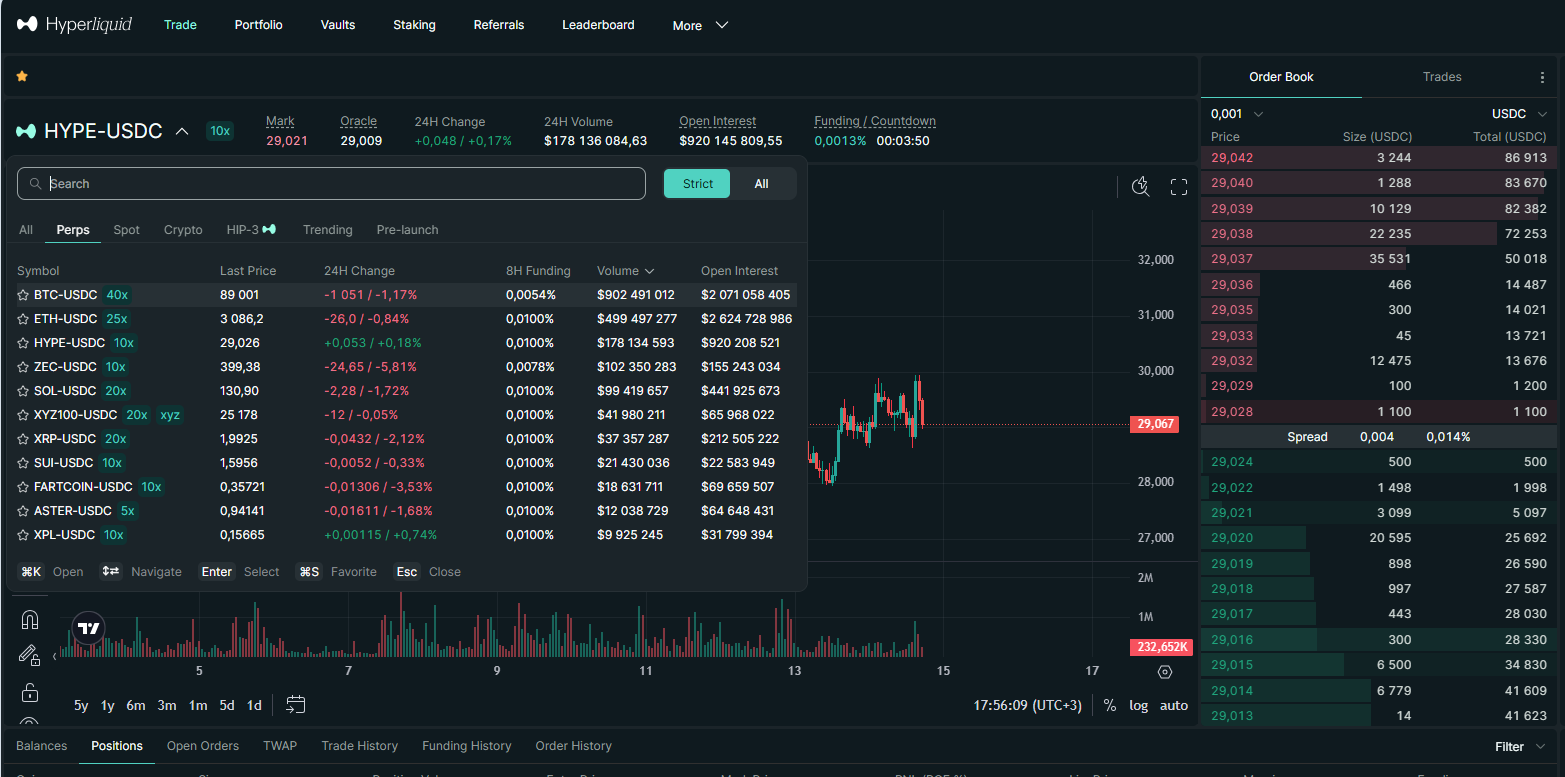Open the Funding History tab
Viewport: 1565px width, 777px height.
(467, 746)
